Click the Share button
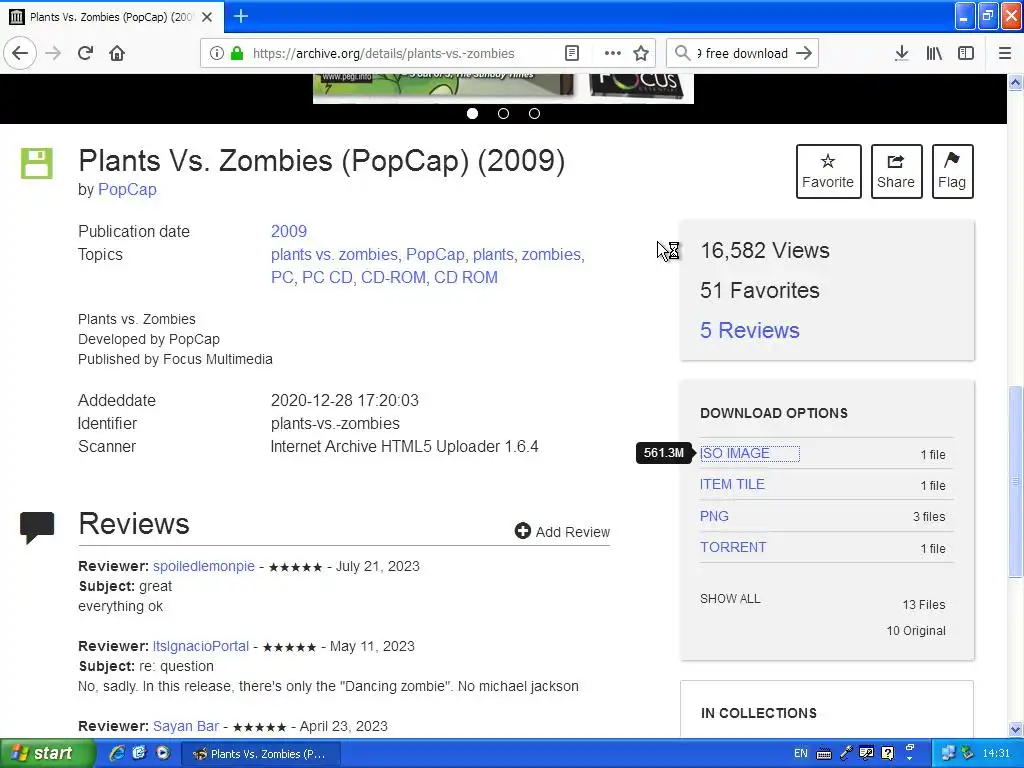 896,171
